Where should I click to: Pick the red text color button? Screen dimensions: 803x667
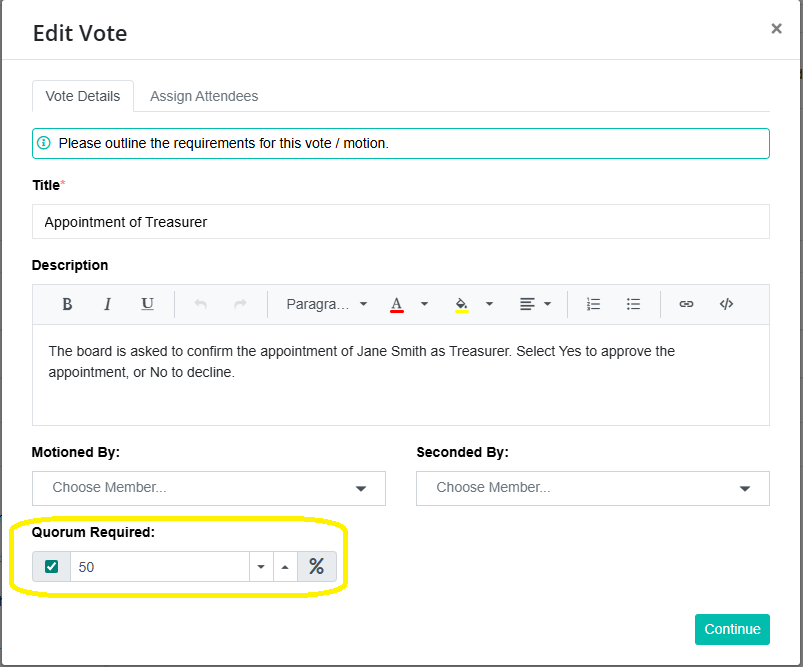click(x=397, y=304)
